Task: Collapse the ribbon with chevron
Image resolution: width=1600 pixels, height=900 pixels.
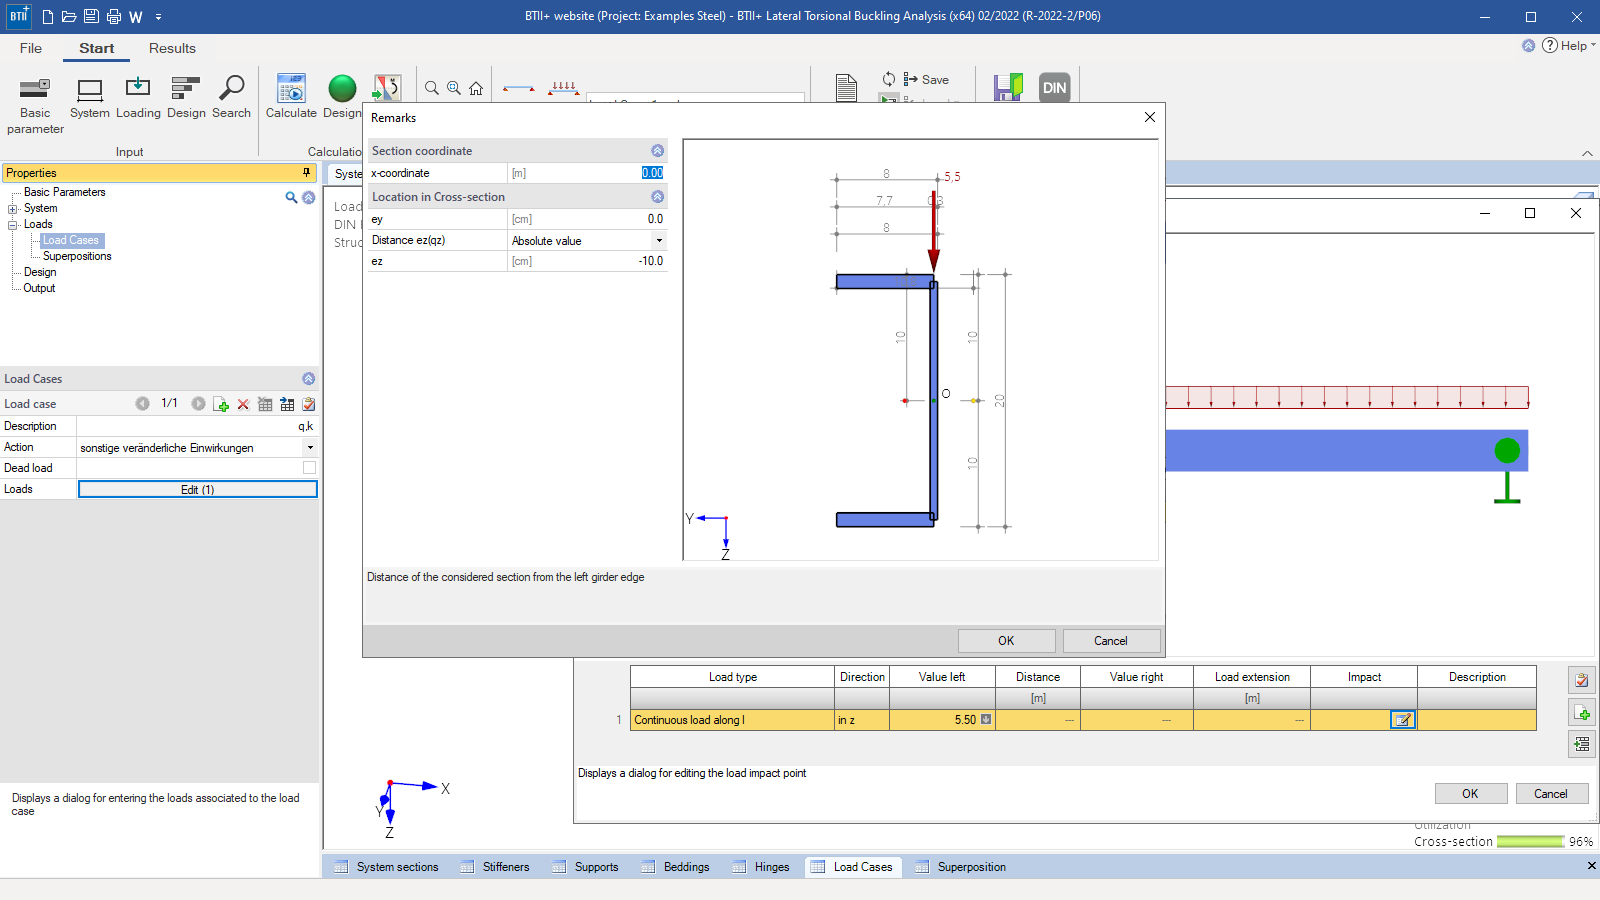Action: pos(1587,153)
